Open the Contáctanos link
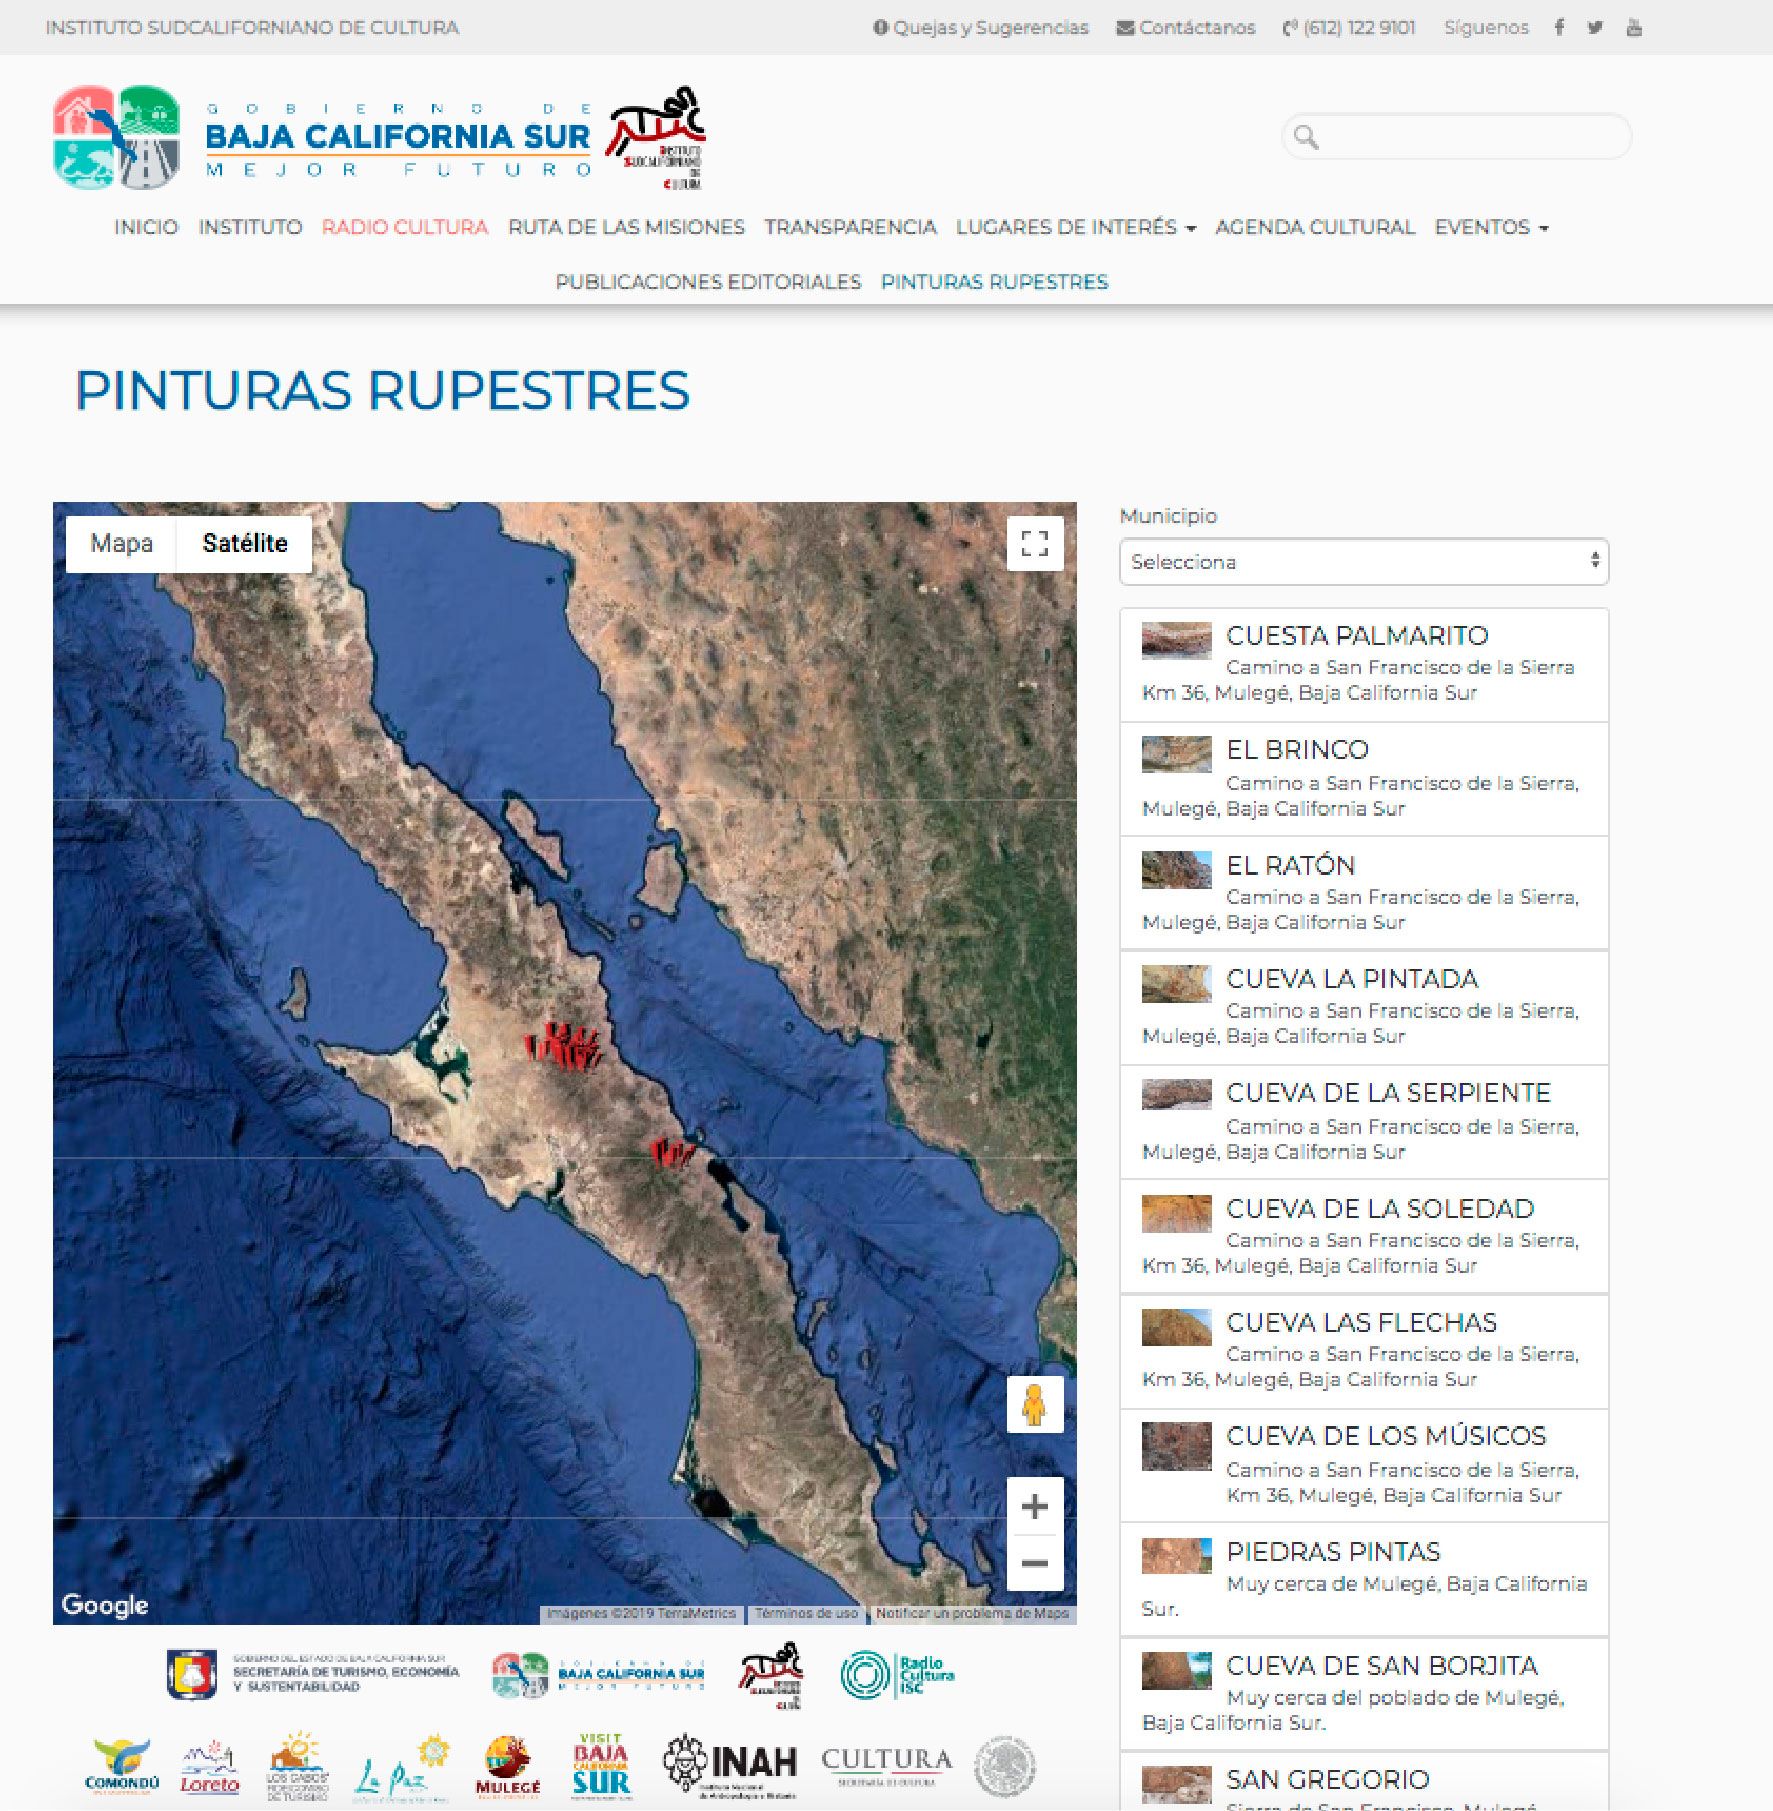 point(1186,27)
